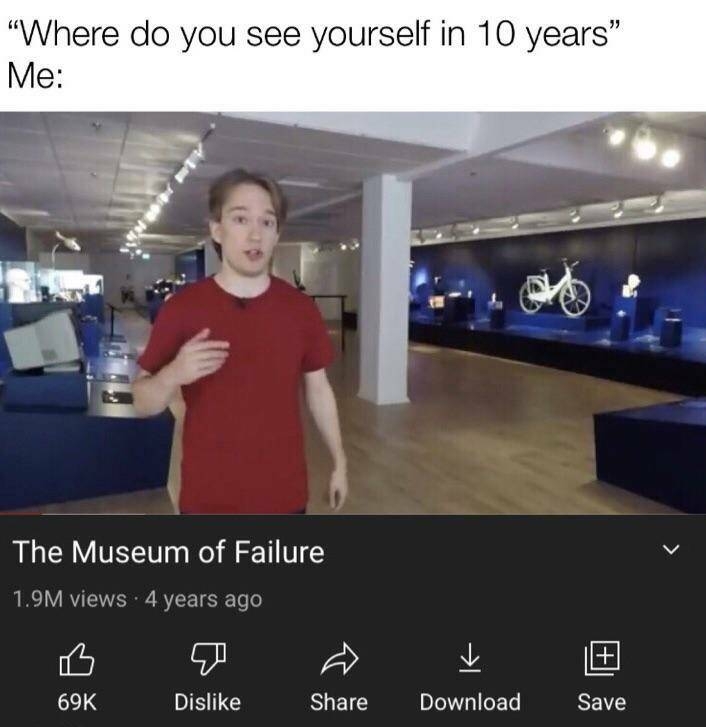The height and width of the screenshot is (727, 706).
Task: Tap the 1.9M views text
Action: pyautogui.click(x=70, y=599)
